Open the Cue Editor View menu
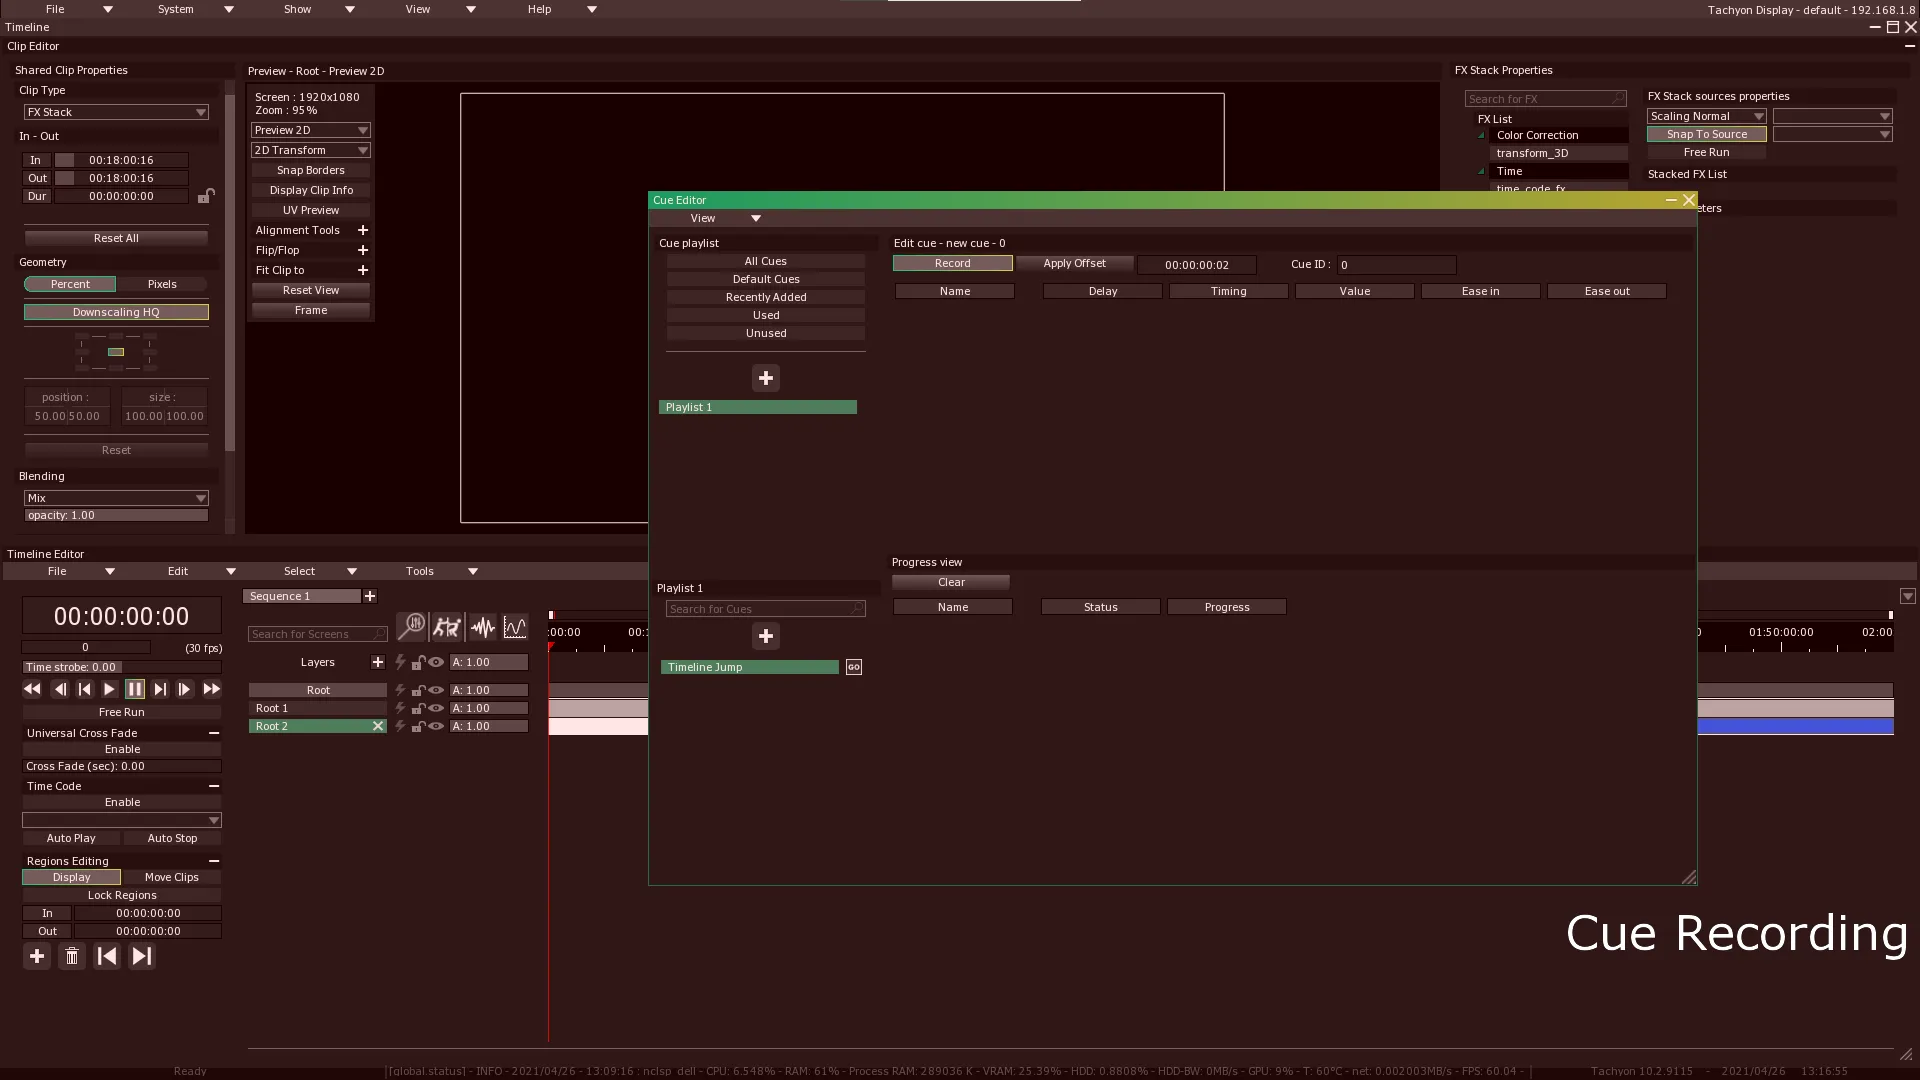 [725, 218]
